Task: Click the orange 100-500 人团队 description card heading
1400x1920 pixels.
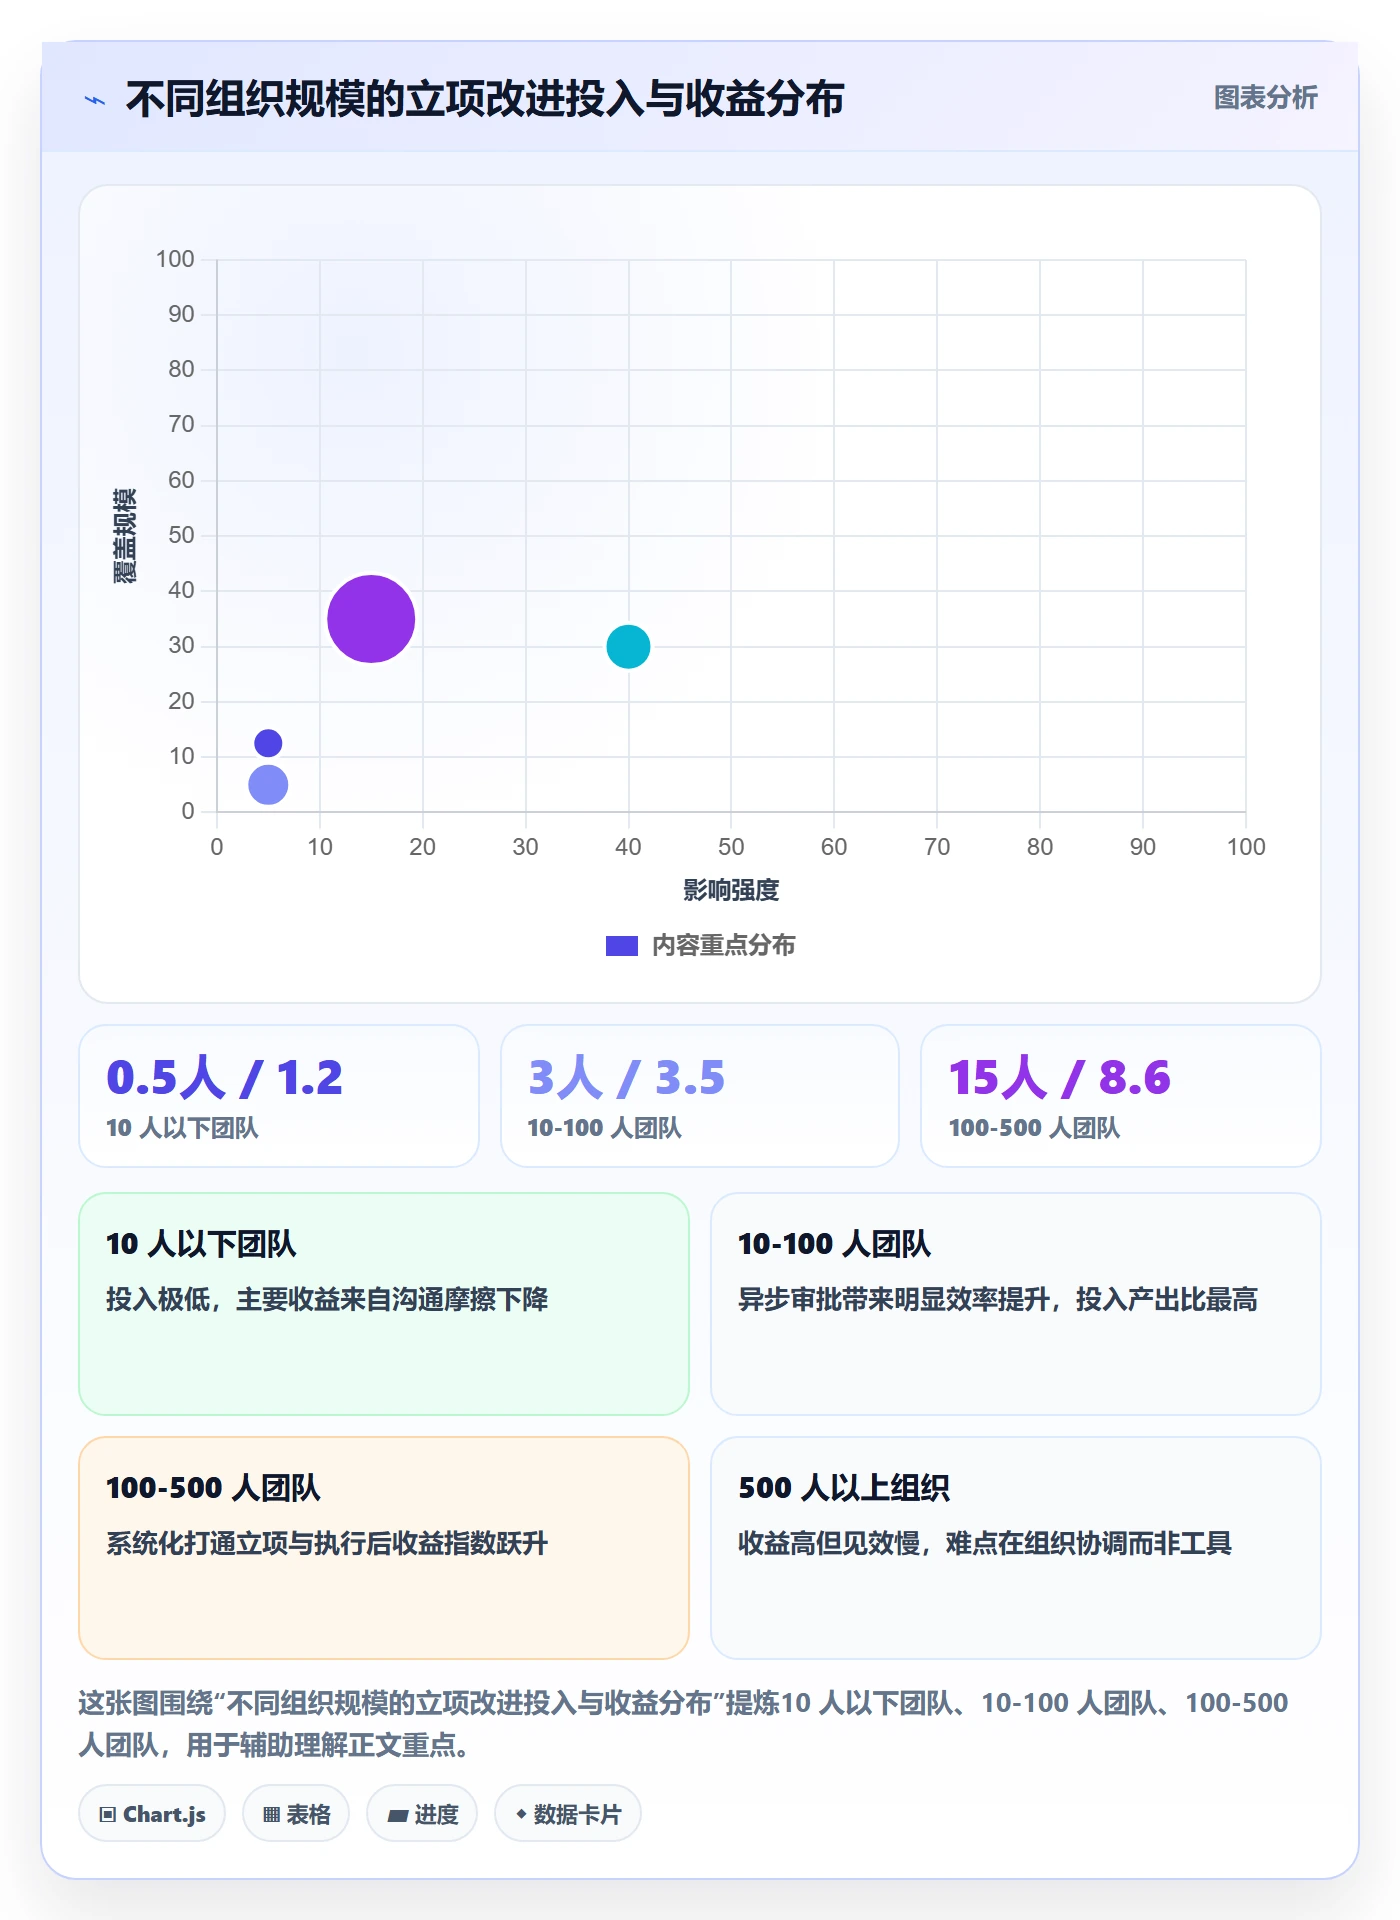Action: (213, 1488)
